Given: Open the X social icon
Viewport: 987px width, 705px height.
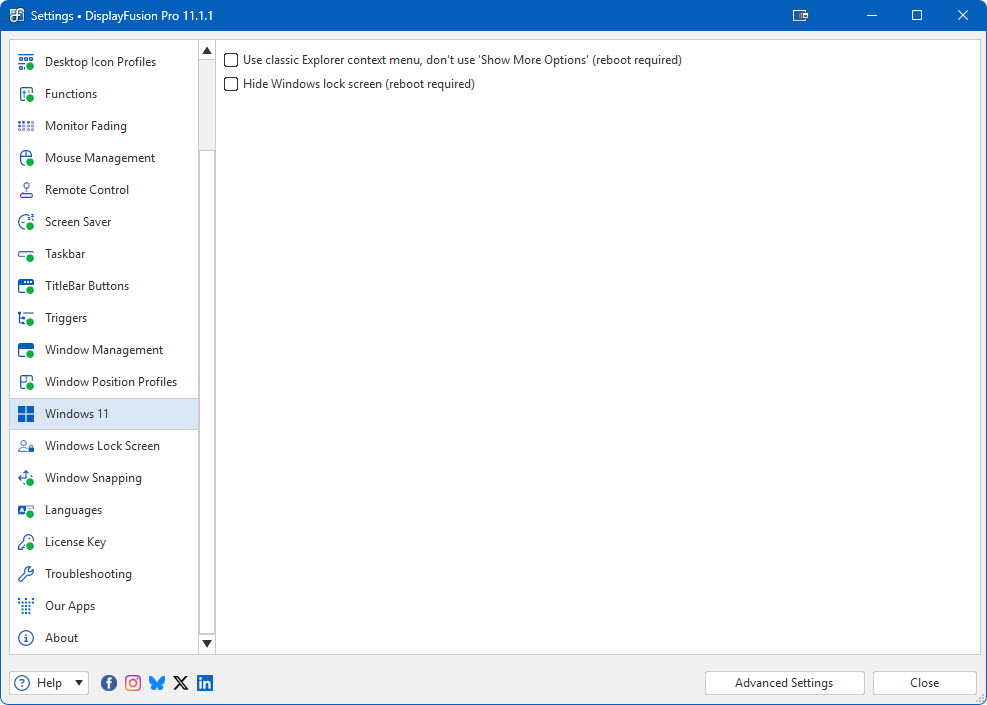Looking at the screenshot, I should click(x=181, y=683).
